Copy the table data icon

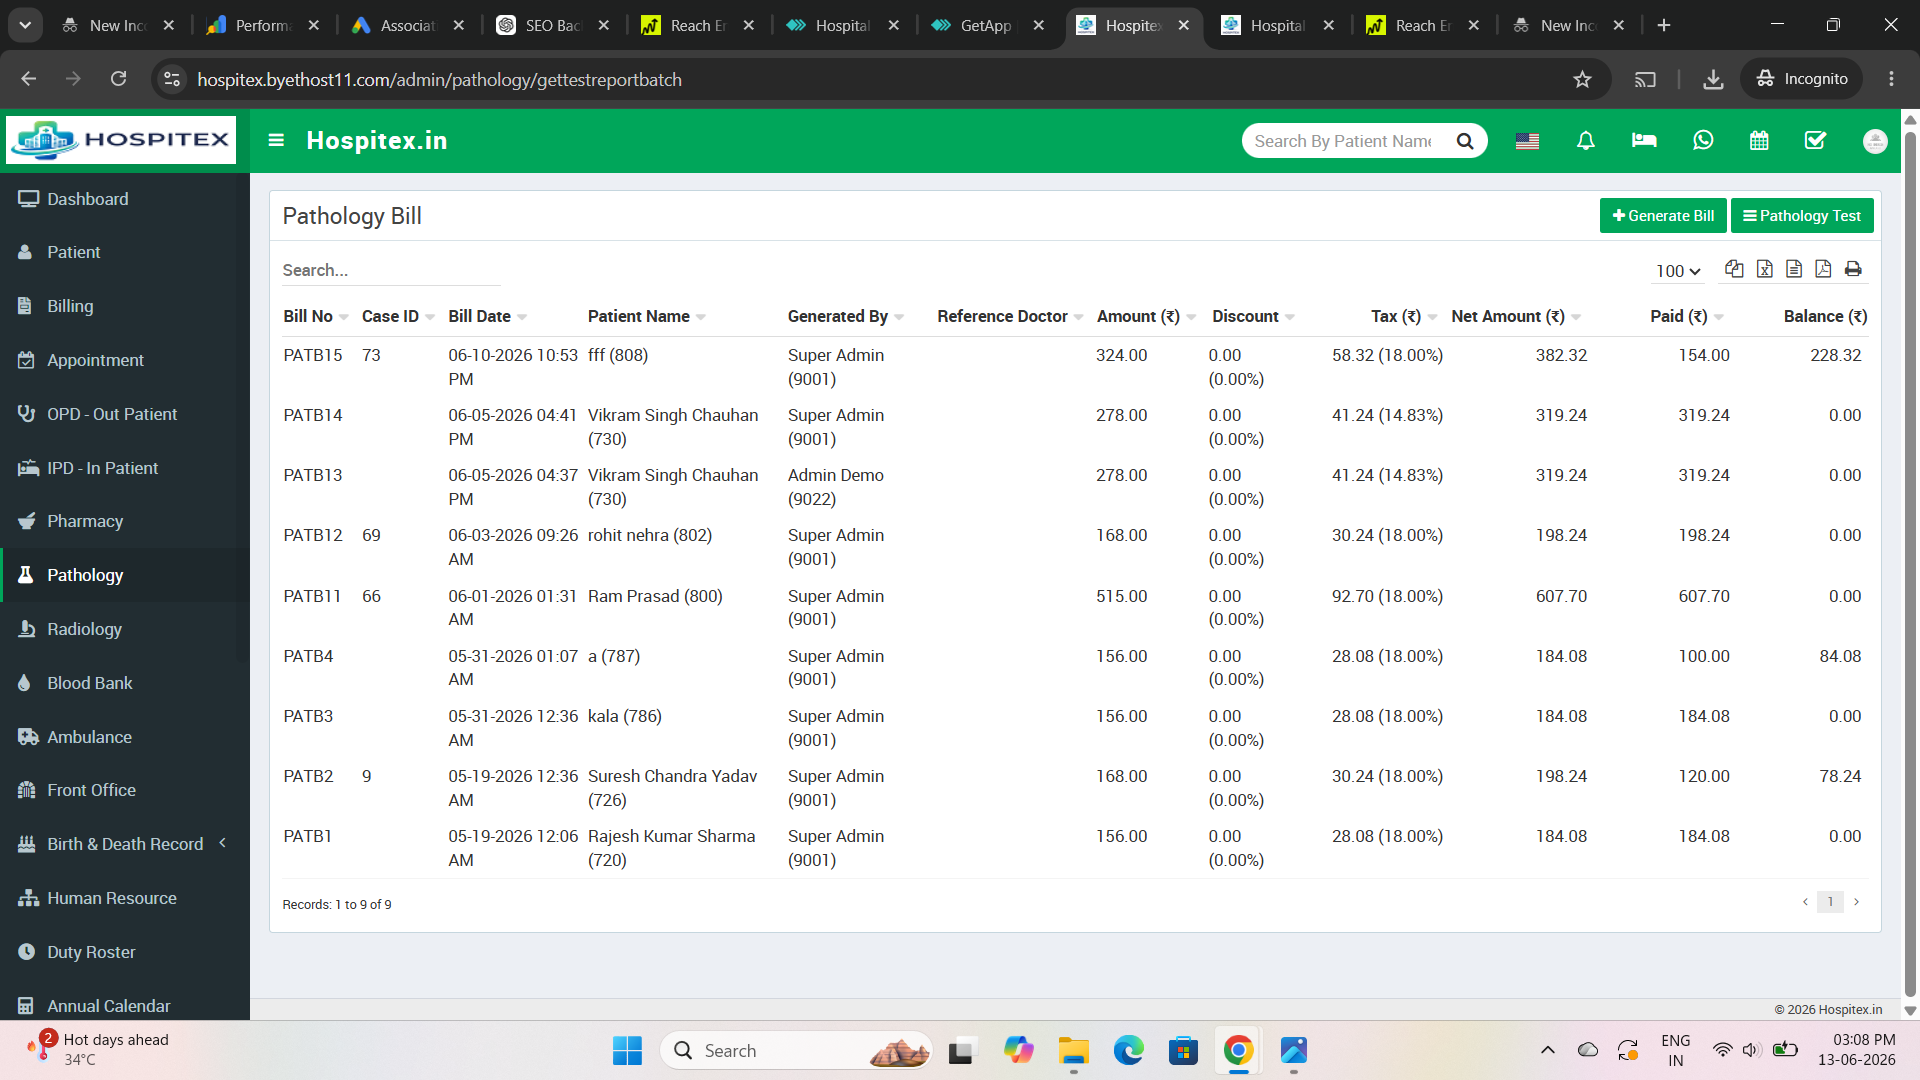(x=1734, y=269)
